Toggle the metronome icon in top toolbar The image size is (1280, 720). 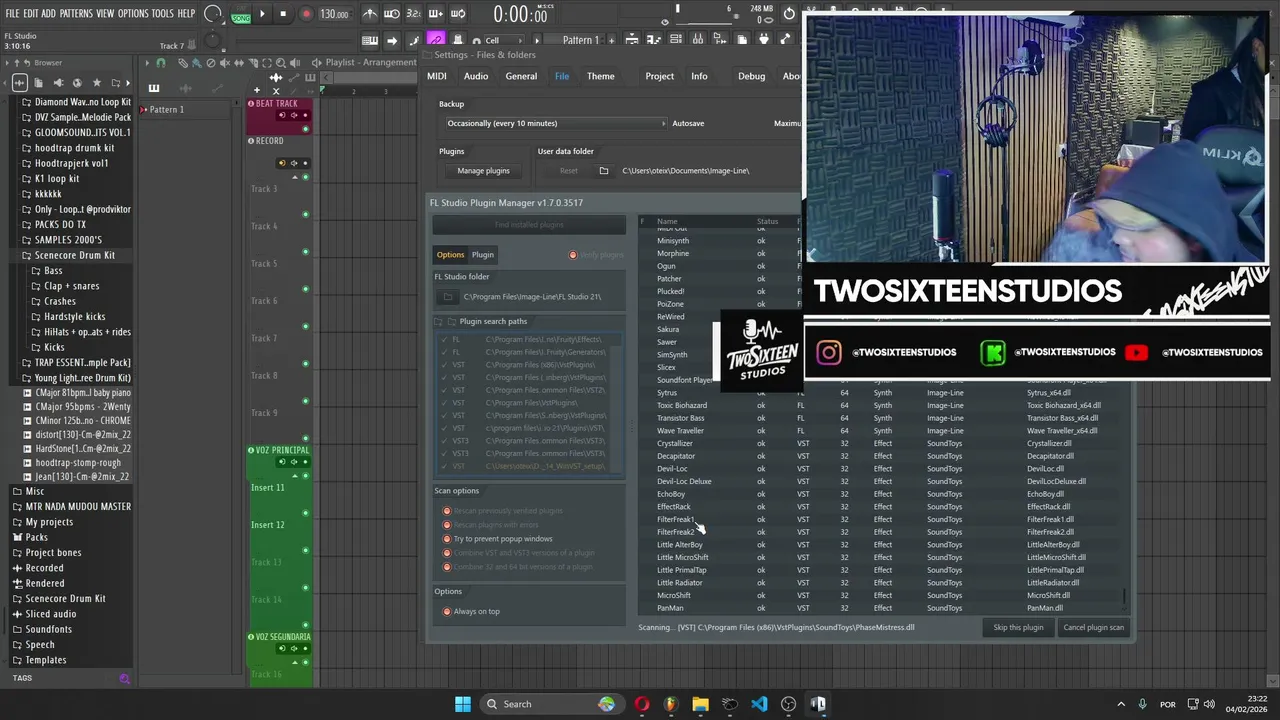(370, 14)
